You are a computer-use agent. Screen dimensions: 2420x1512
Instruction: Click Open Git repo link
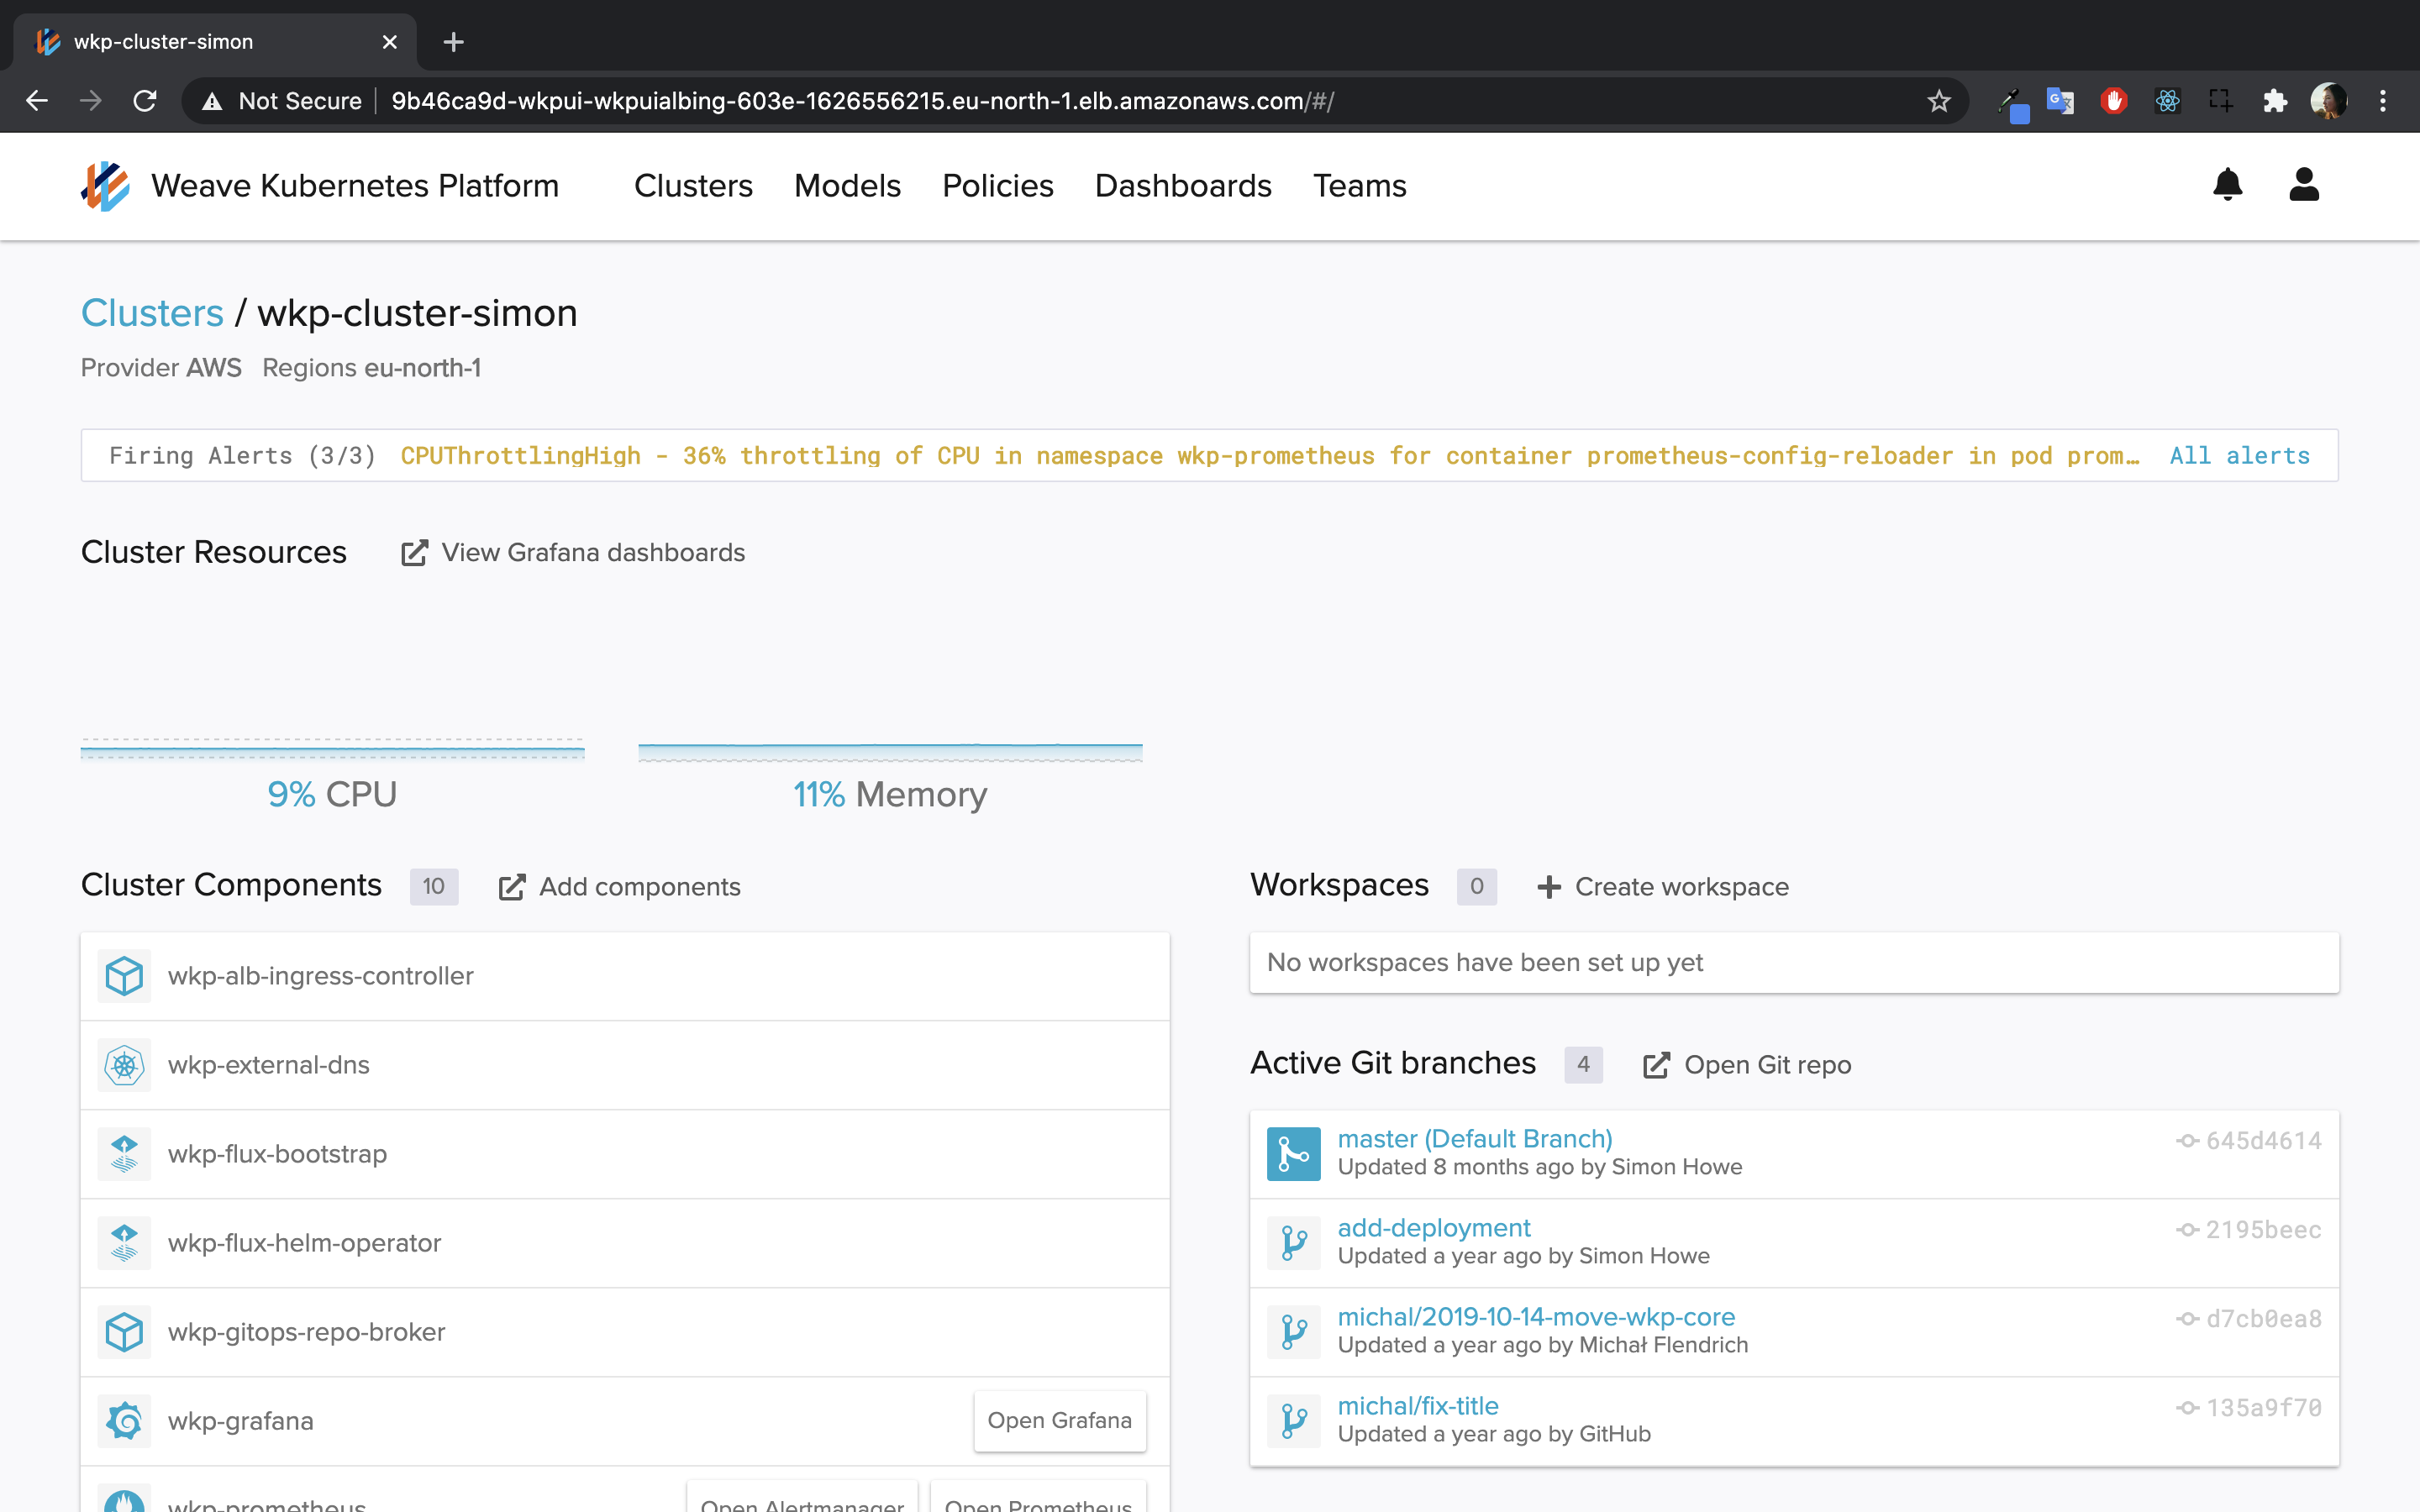[1747, 1065]
